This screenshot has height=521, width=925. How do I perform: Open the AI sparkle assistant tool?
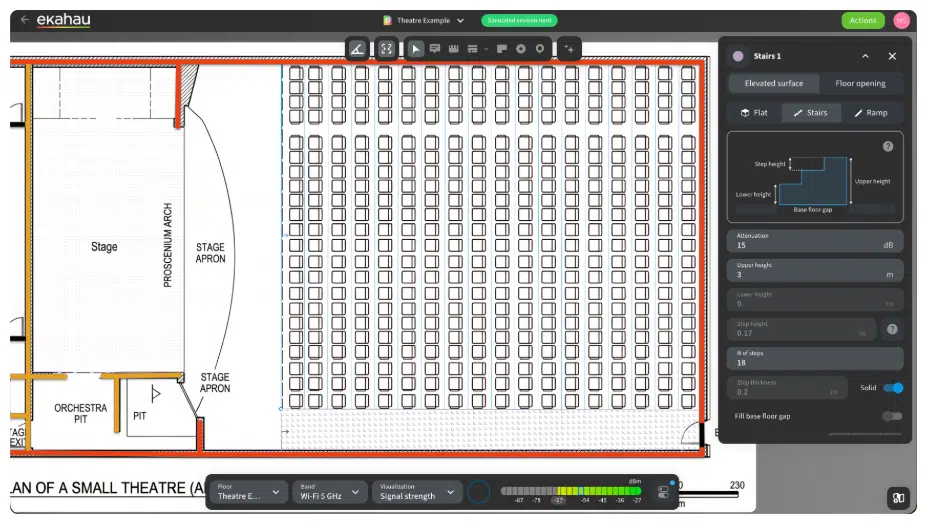569,49
